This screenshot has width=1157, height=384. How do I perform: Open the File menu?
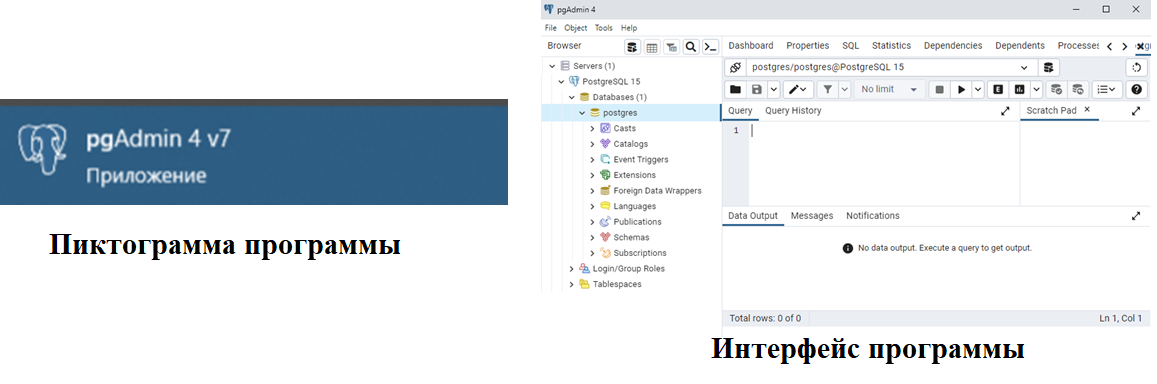click(550, 28)
